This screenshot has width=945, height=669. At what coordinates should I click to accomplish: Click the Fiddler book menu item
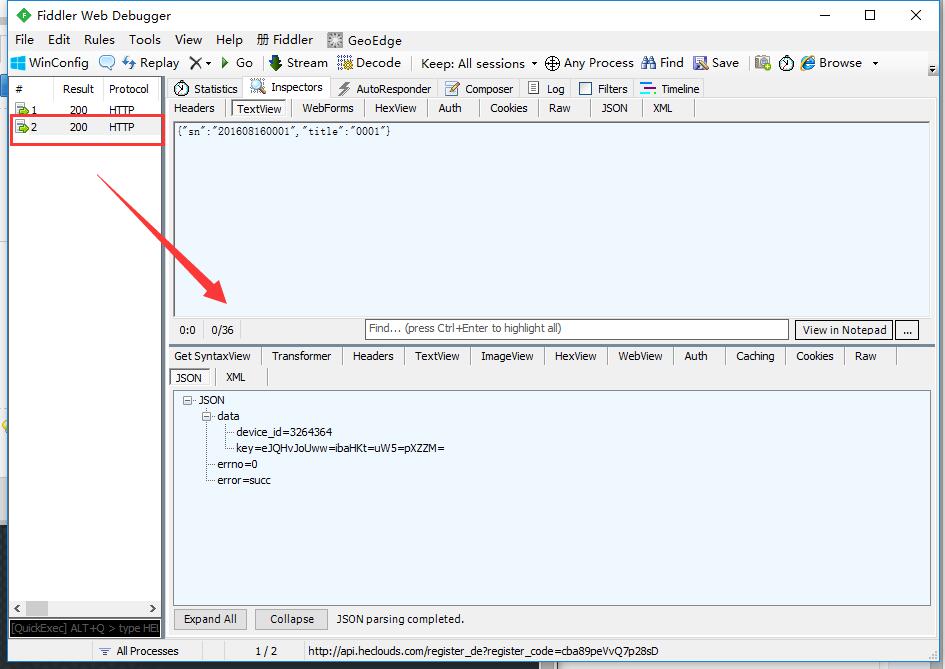pyautogui.click(x=284, y=40)
